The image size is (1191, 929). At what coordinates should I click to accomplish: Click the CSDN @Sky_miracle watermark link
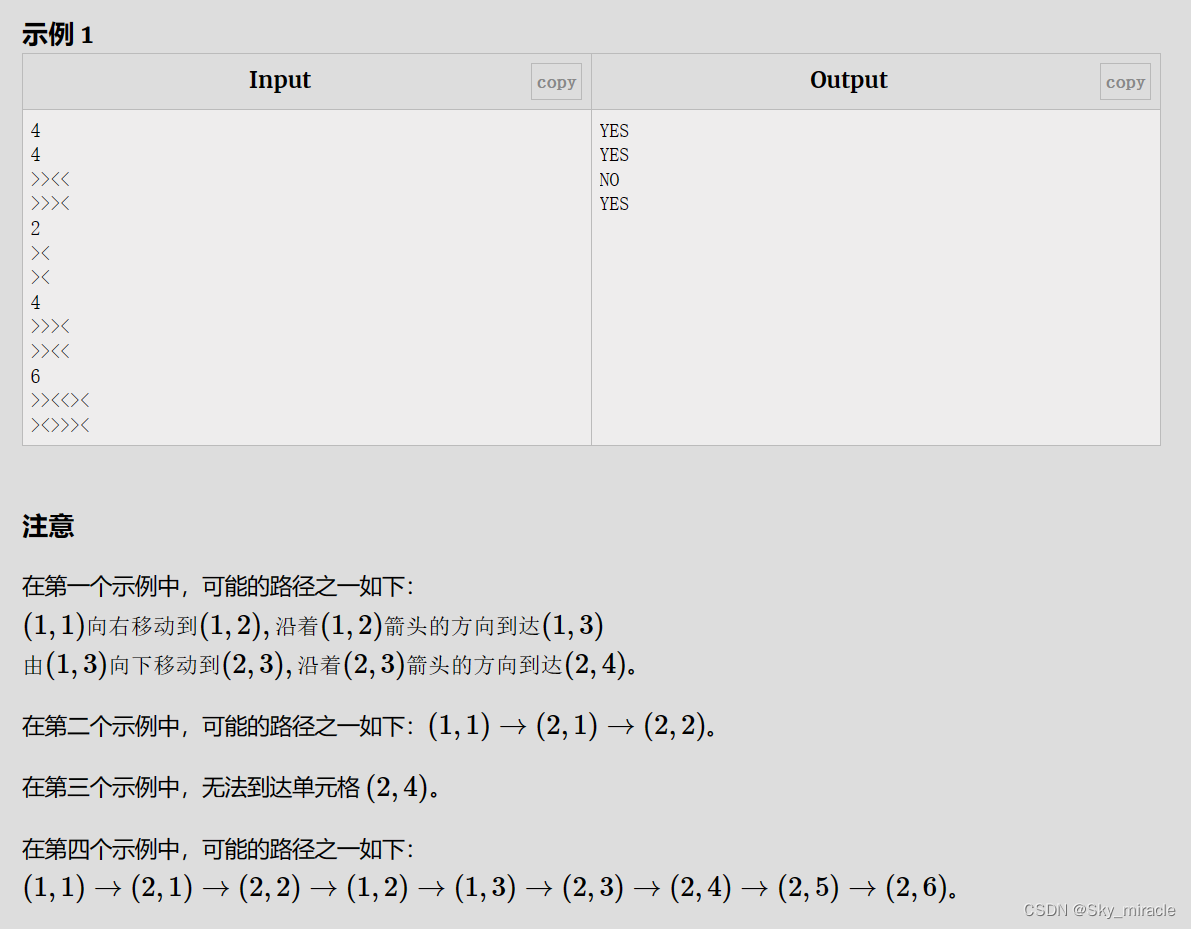click(1098, 910)
